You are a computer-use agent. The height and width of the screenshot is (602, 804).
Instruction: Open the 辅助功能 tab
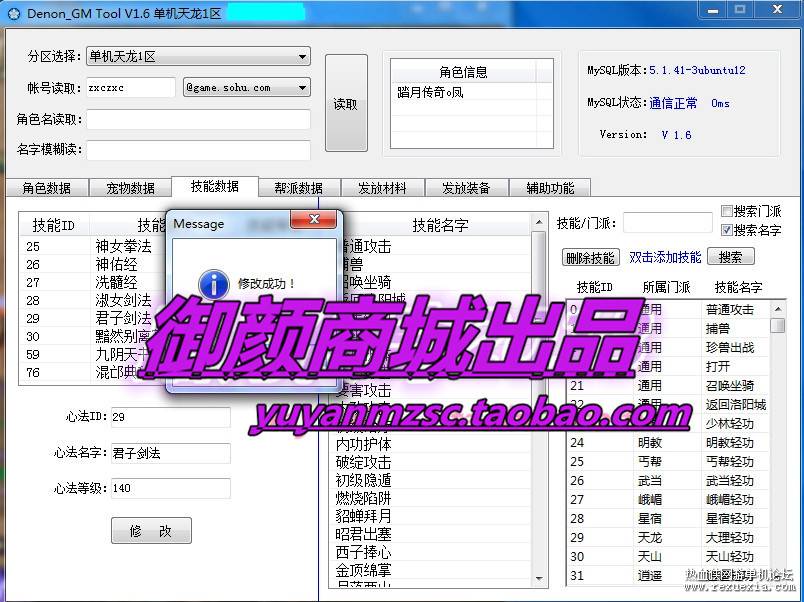(x=550, y=188)
